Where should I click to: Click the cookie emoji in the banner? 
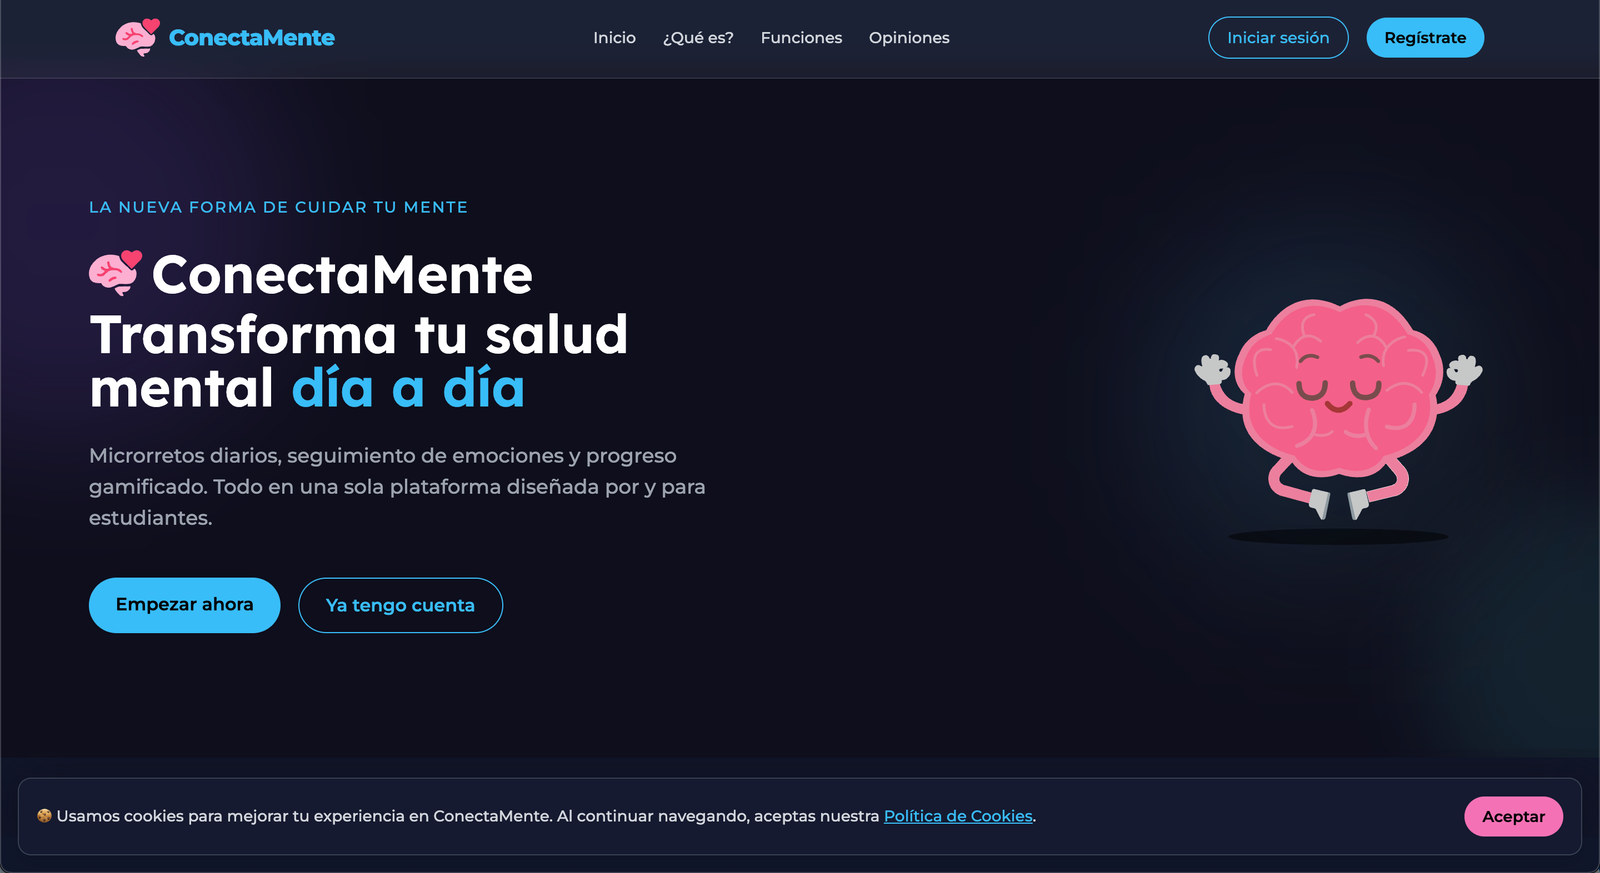(x=44, y=816)
